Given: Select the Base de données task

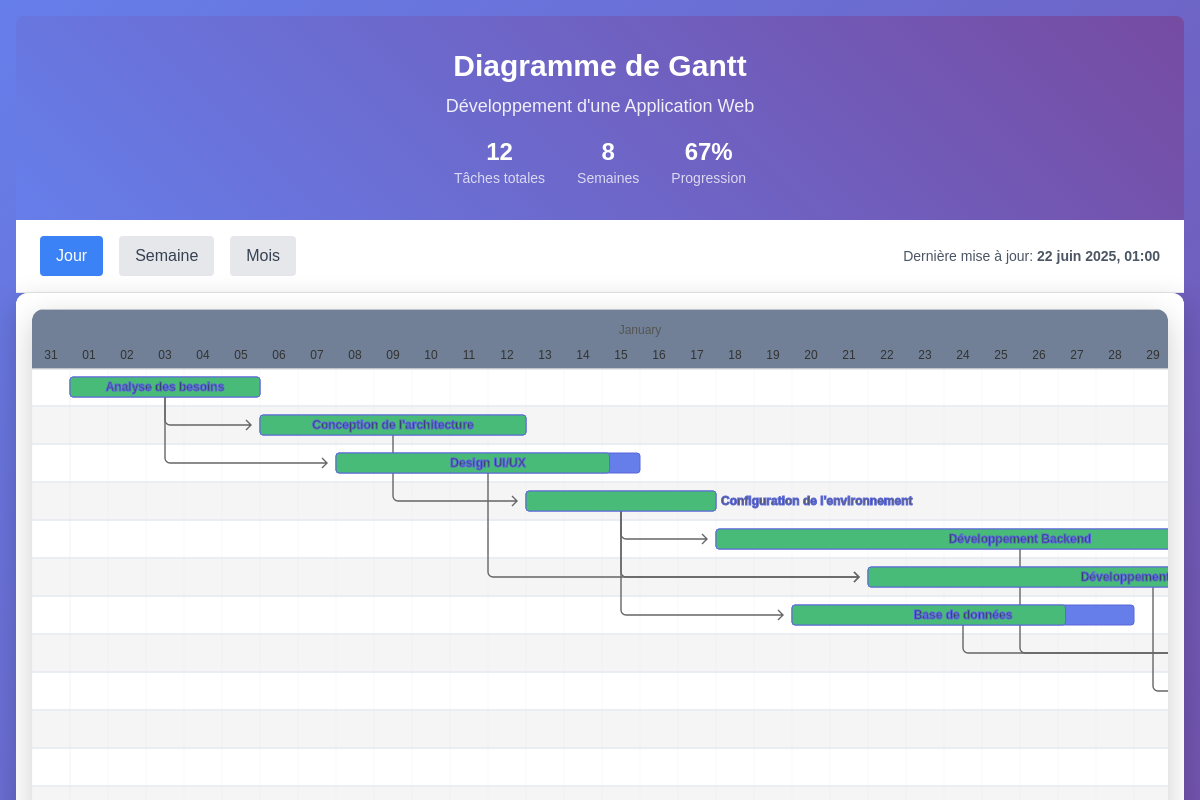Looking at the screenshot, I should 928,614.
